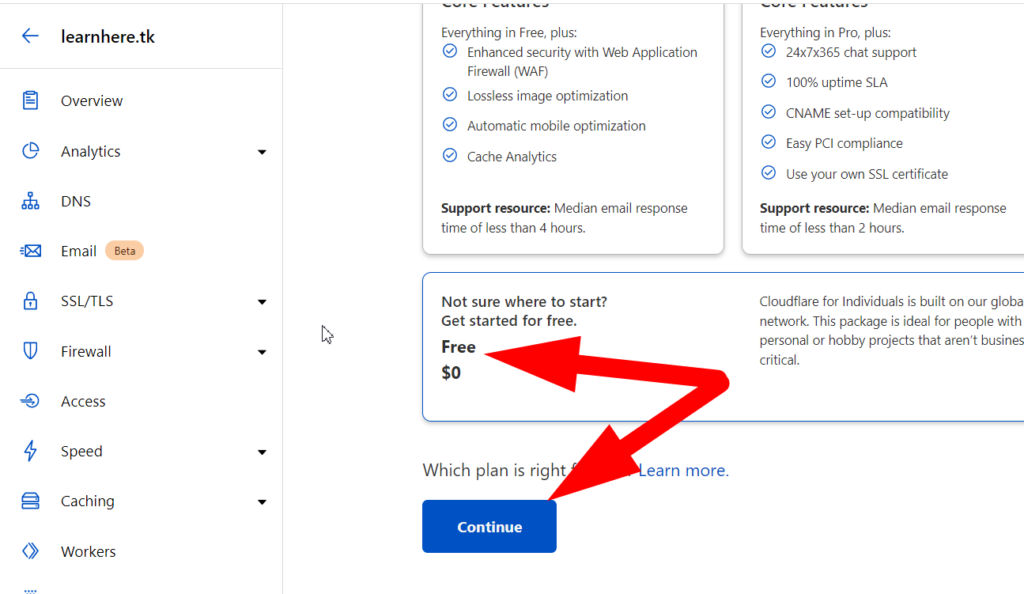
Task: Expand the SSL/TLS submenu arrow
Action: pos(262,302)
